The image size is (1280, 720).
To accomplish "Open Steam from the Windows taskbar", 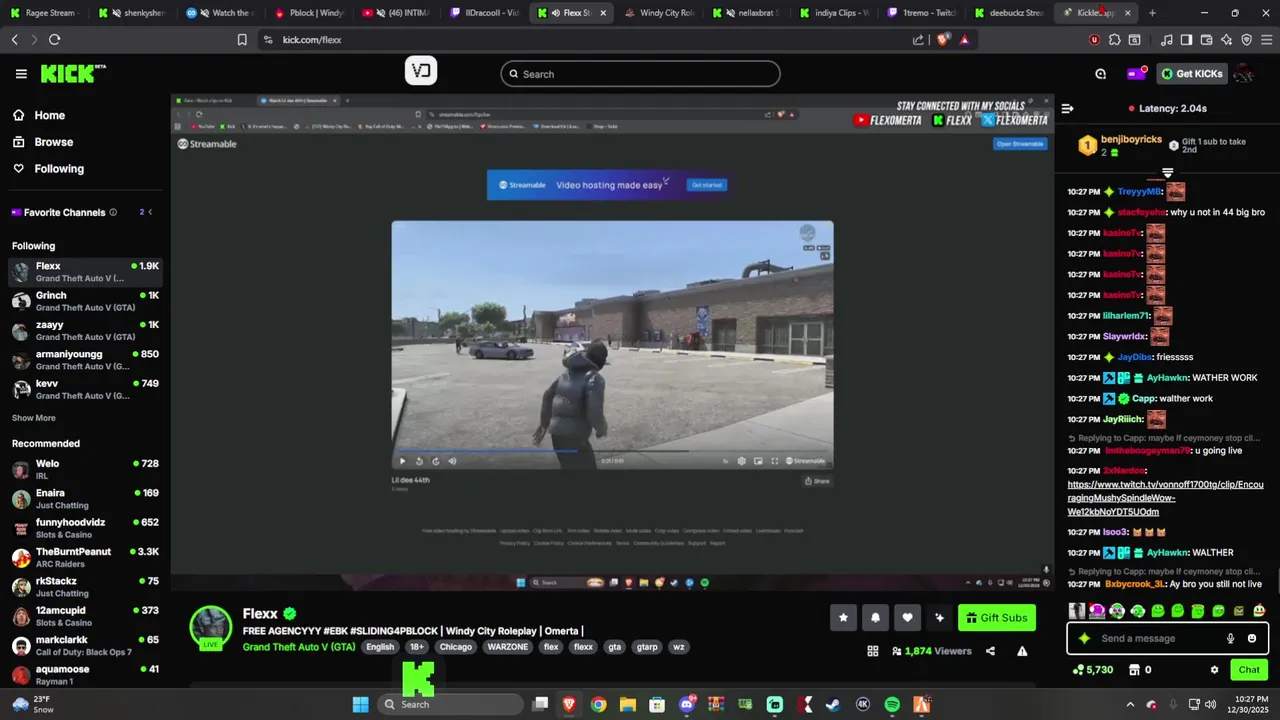I will (x=832, y=705).
